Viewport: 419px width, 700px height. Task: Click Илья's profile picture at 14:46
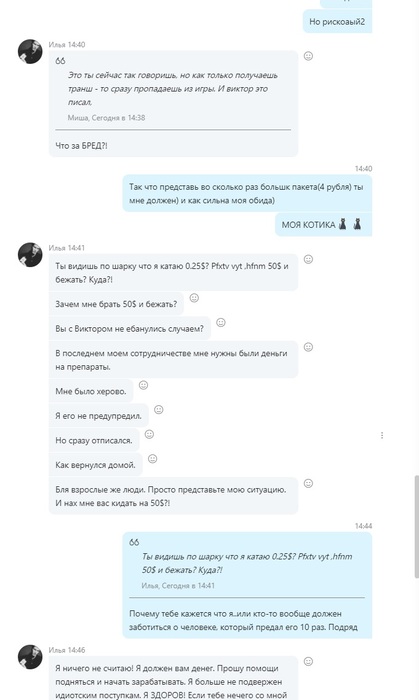point(30,657)
